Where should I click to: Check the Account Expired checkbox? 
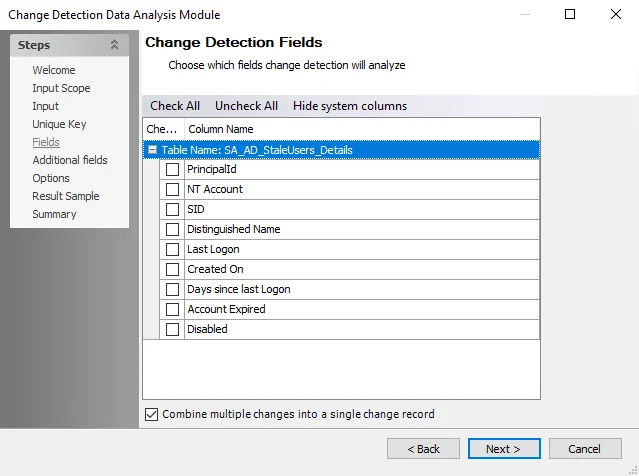click(172, 309)
